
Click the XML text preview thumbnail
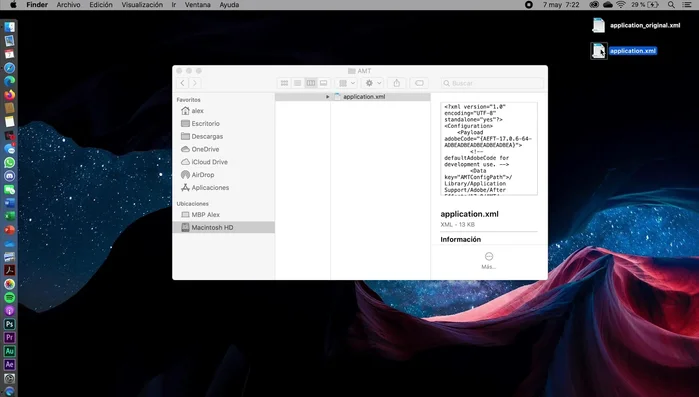(489, 148)
